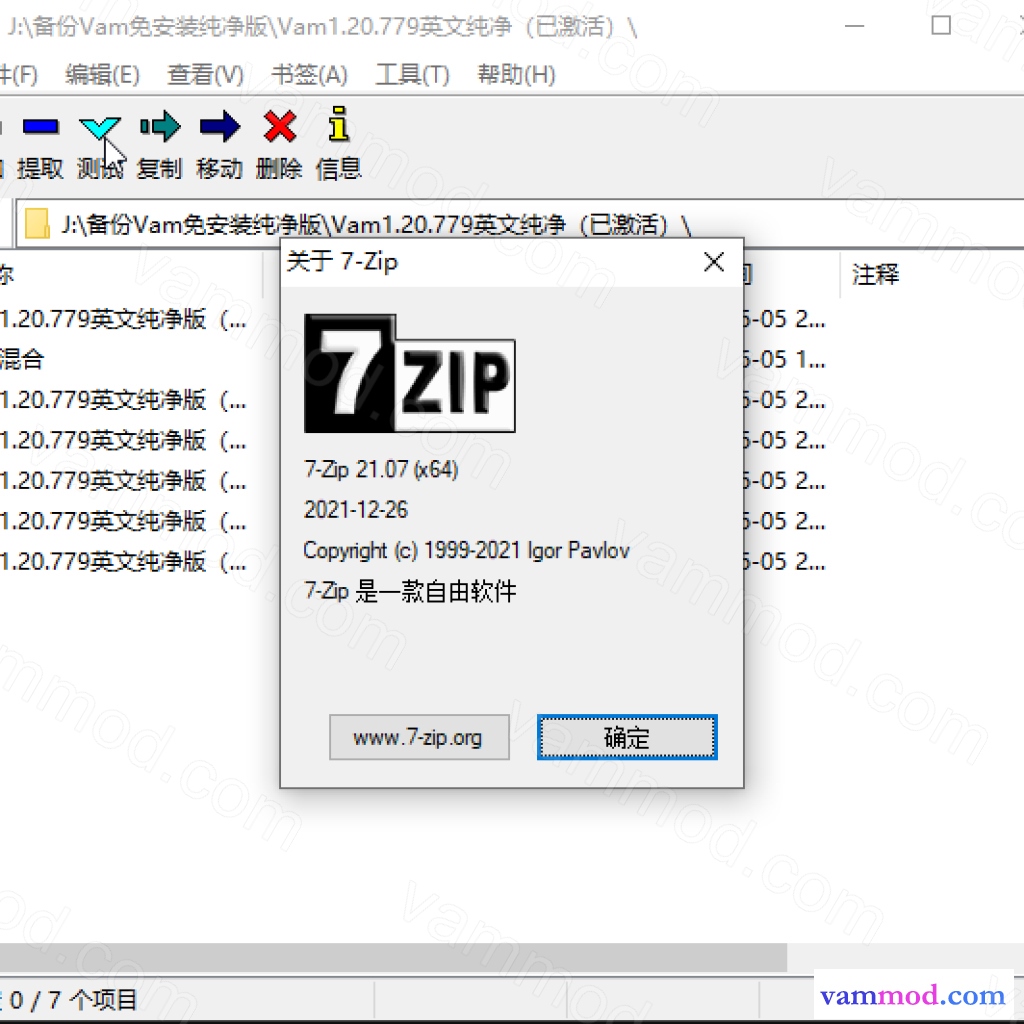Open the 工具(T) menu
Image resolution: width=1024 pixels, height=1024 pixels.
[x=413, y=74]
